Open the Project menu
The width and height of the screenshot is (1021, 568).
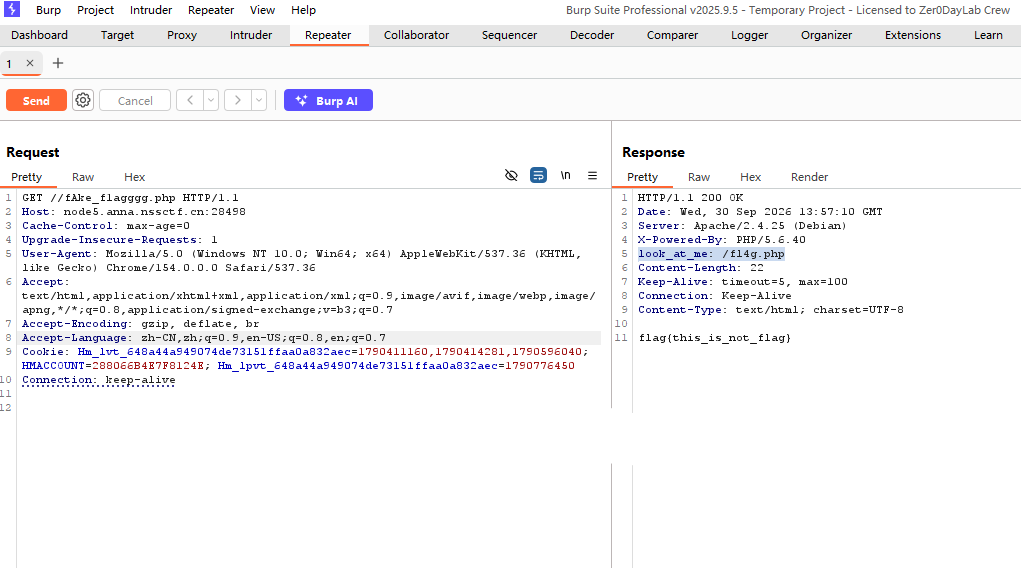coord(95,10)
